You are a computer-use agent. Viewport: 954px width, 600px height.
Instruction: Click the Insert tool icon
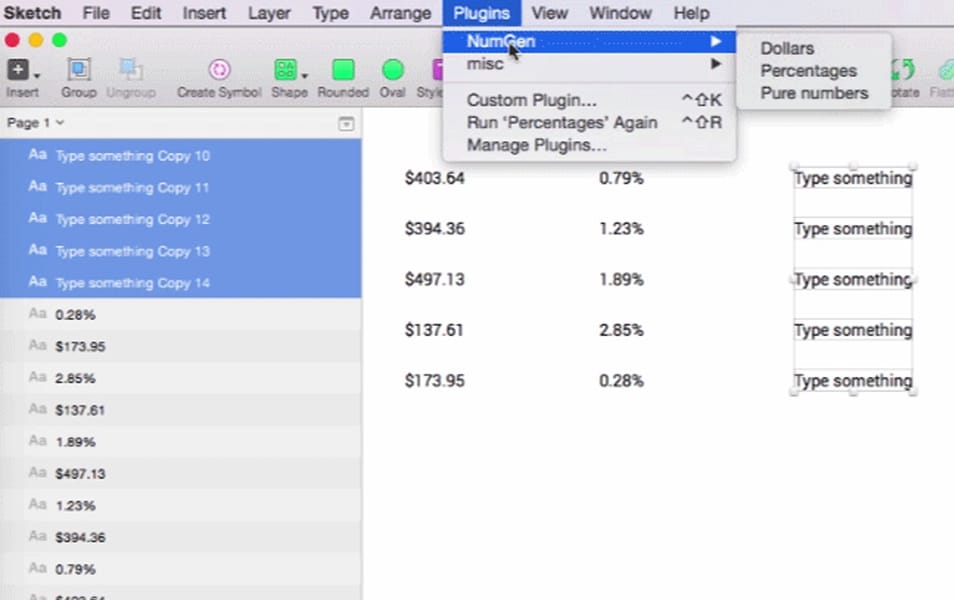tap(17, 69)
